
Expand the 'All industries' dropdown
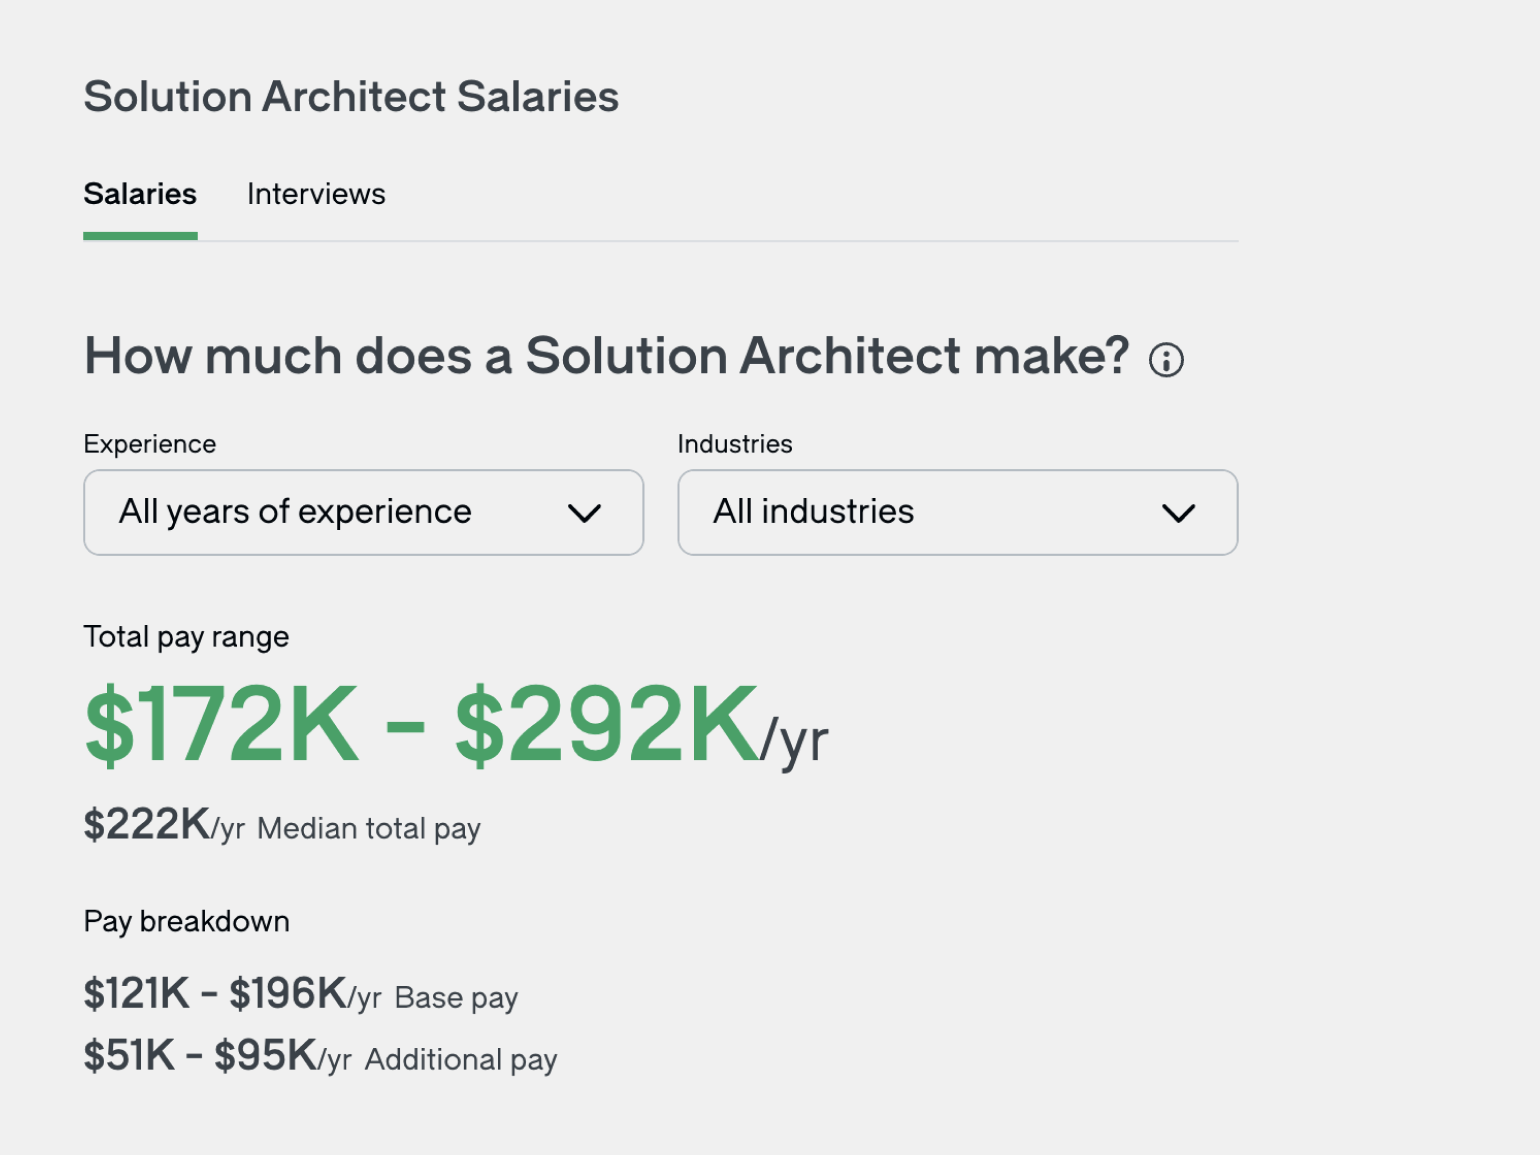pyautogui.click(x=957, y=512)
